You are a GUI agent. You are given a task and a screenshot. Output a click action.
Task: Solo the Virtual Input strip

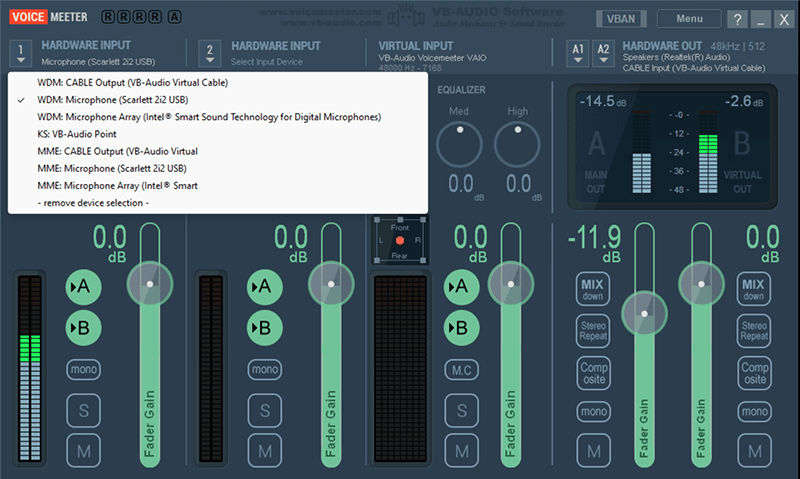461,410
